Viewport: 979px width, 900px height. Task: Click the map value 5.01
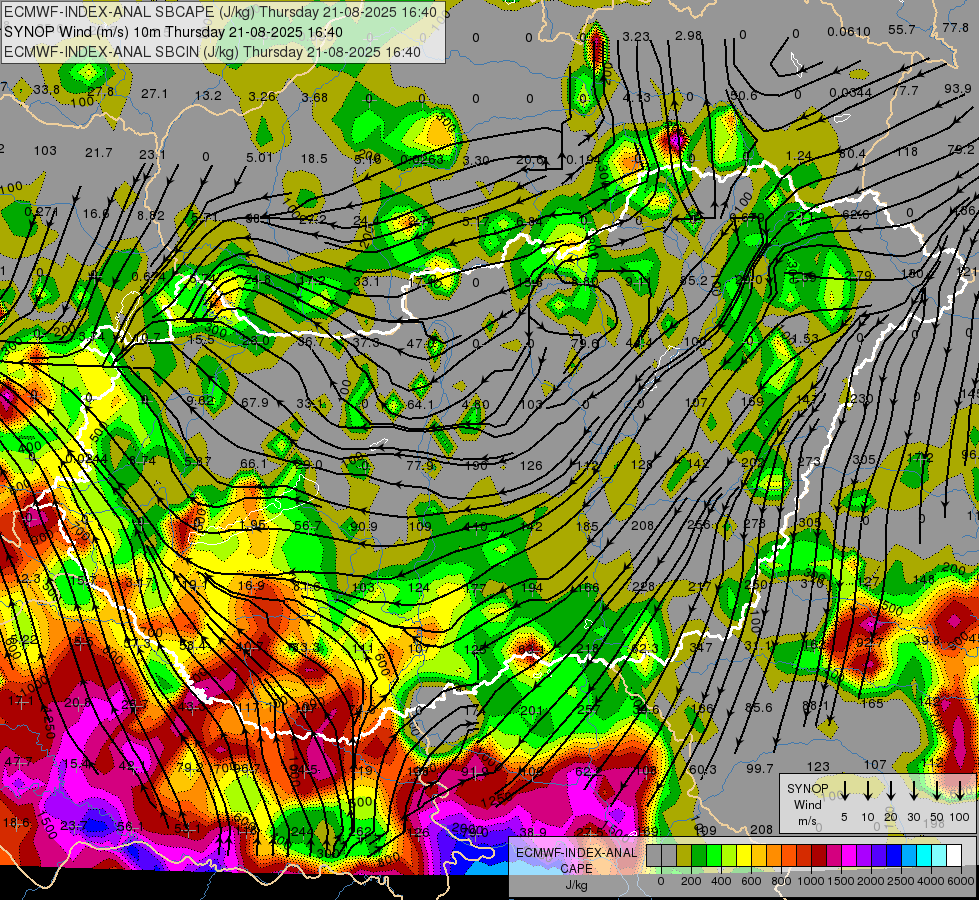259,157
